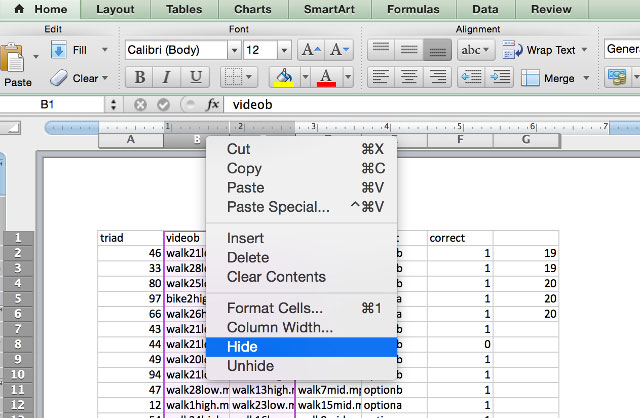Choose Column Width from context menu
Screen dimensions: 640x418
coord(301,327)
